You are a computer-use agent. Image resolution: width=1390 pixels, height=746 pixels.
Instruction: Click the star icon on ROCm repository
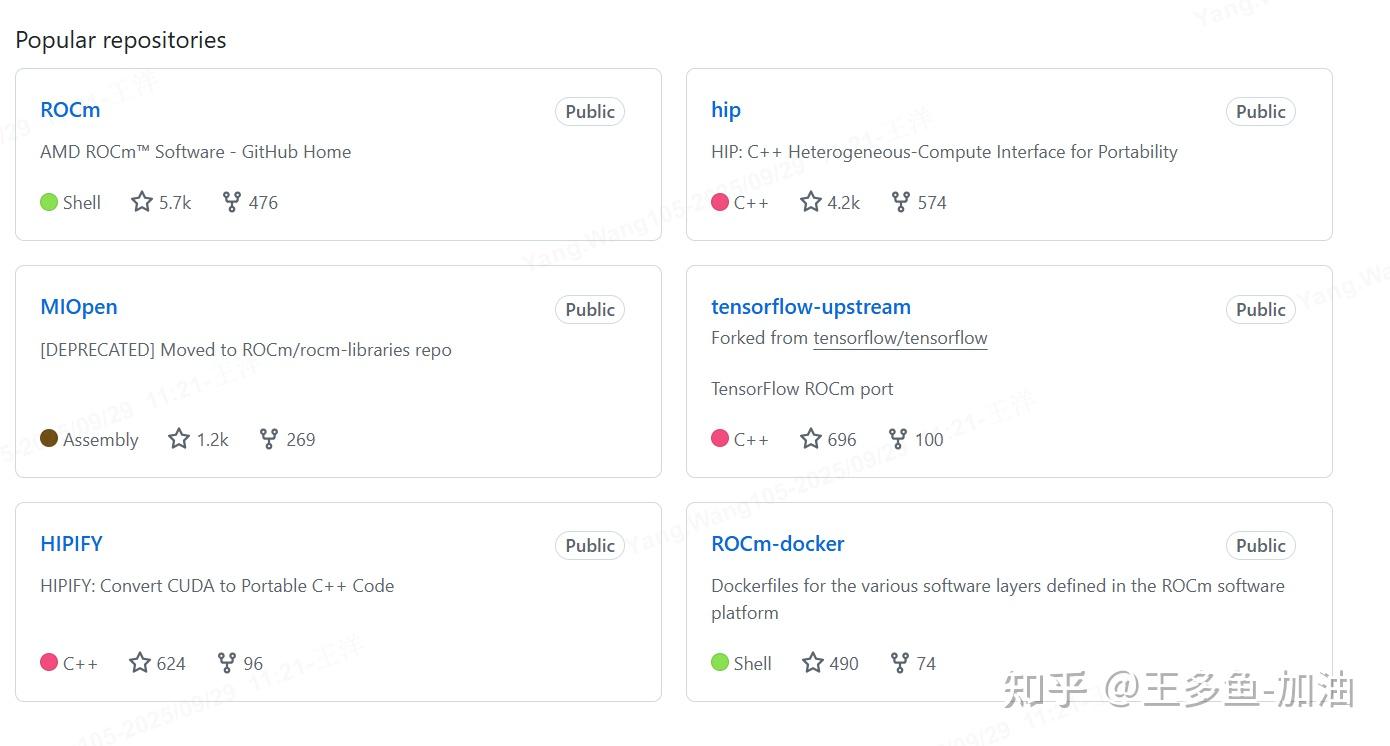coord(142,202)
